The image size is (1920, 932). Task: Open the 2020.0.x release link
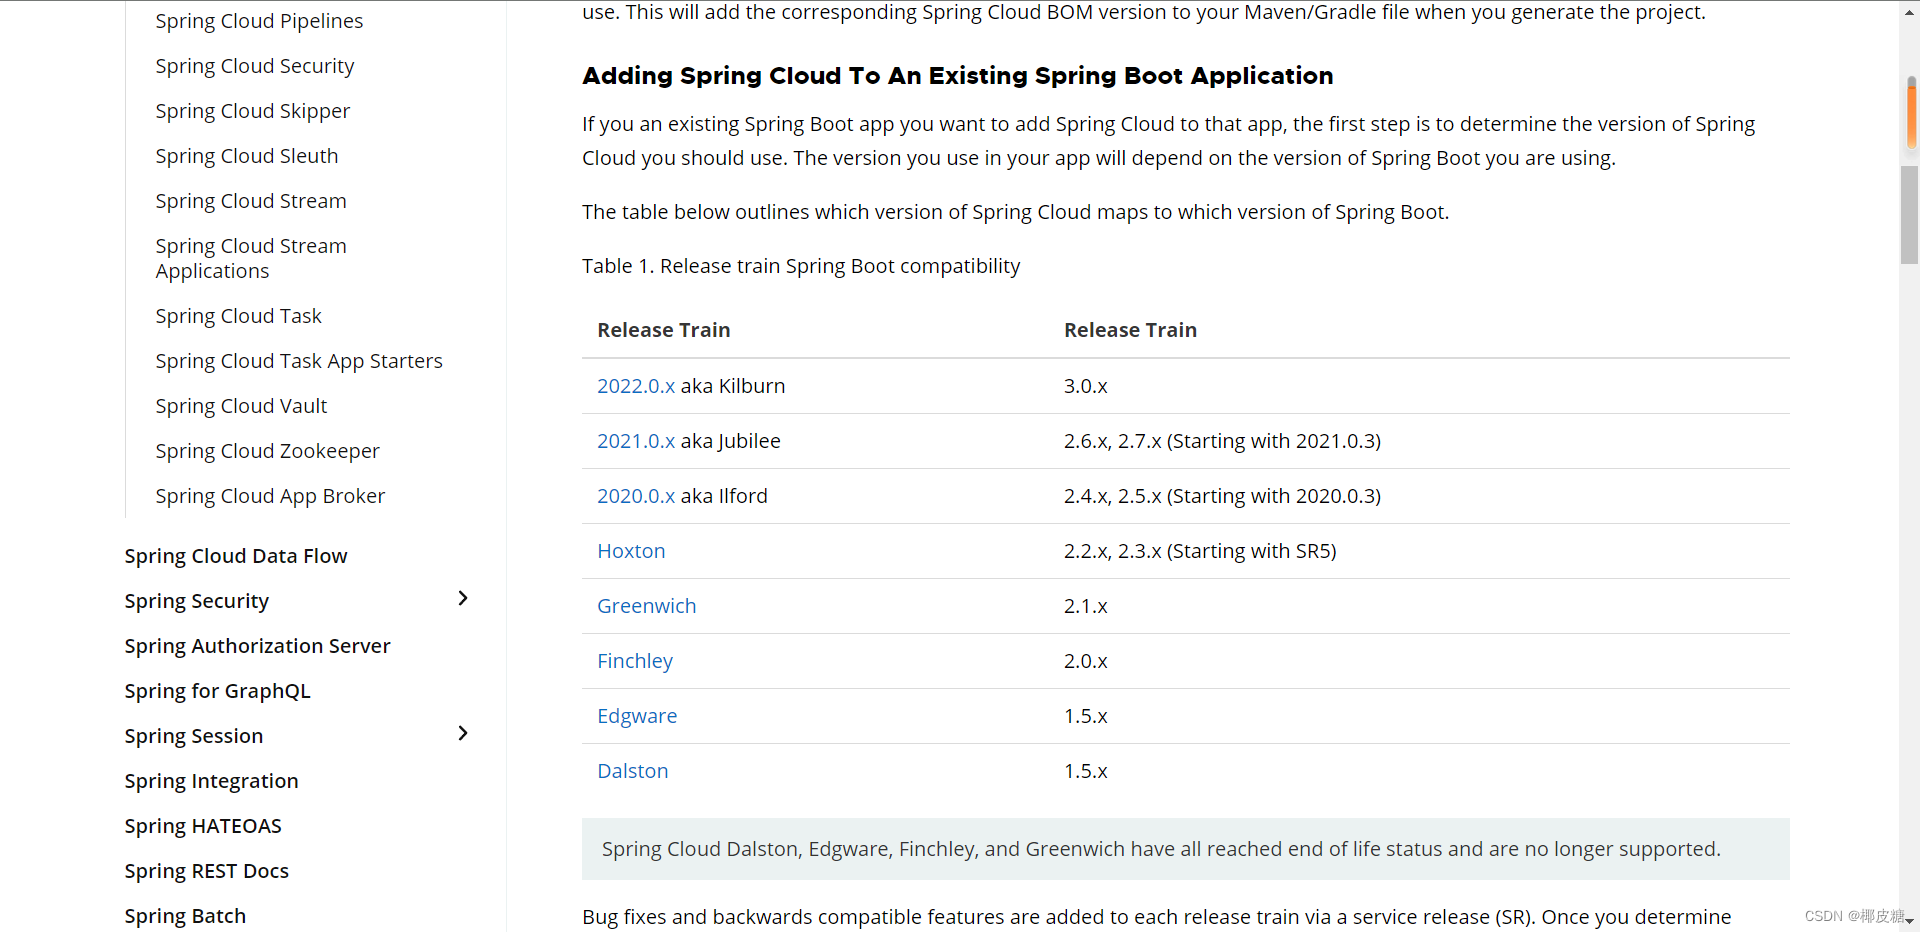pos(635,496)
